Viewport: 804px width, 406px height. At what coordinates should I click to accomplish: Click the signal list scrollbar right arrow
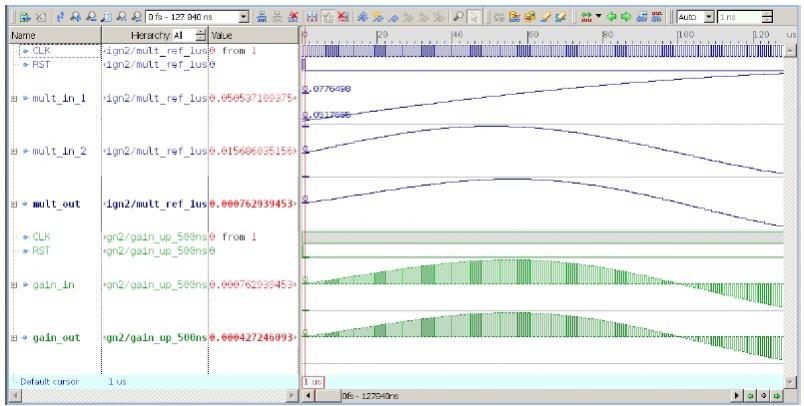292,395
